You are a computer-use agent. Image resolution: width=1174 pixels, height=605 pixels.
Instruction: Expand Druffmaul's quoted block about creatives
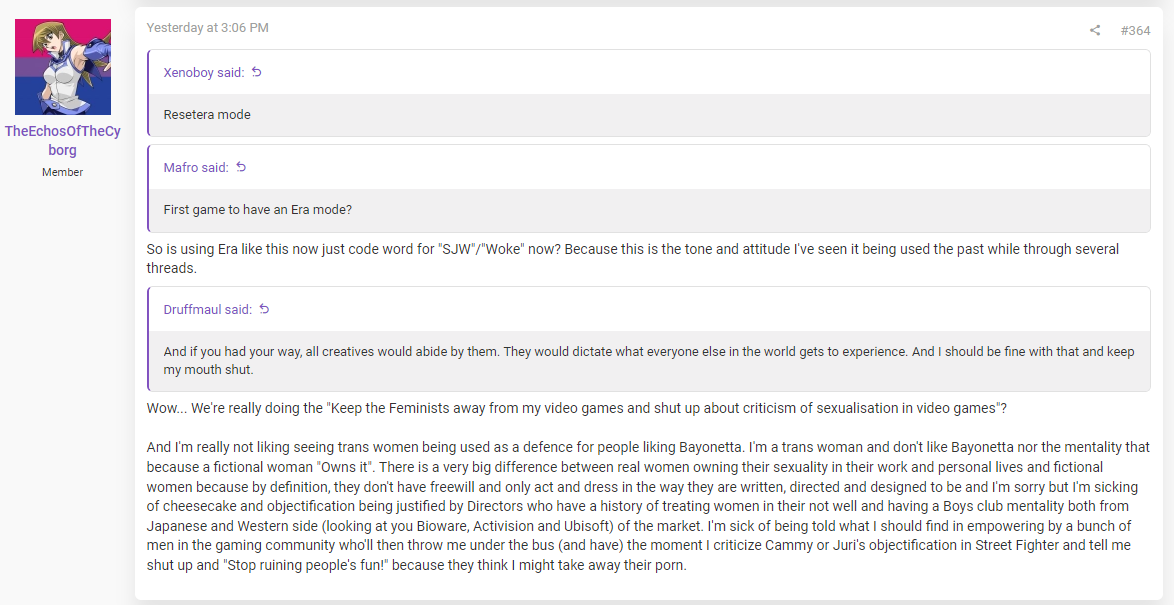click(x=649, y=360)
